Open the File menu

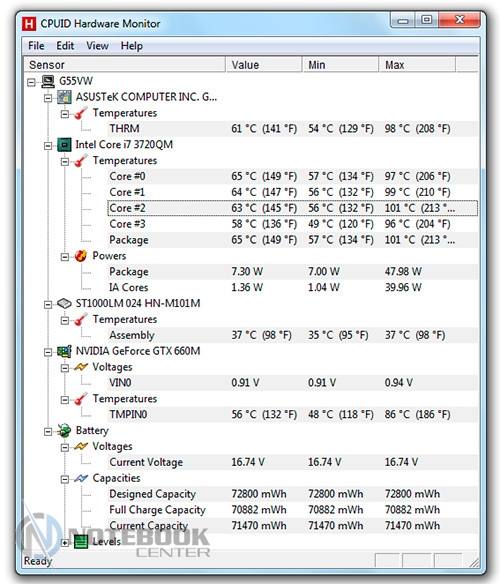click(36, 46)
